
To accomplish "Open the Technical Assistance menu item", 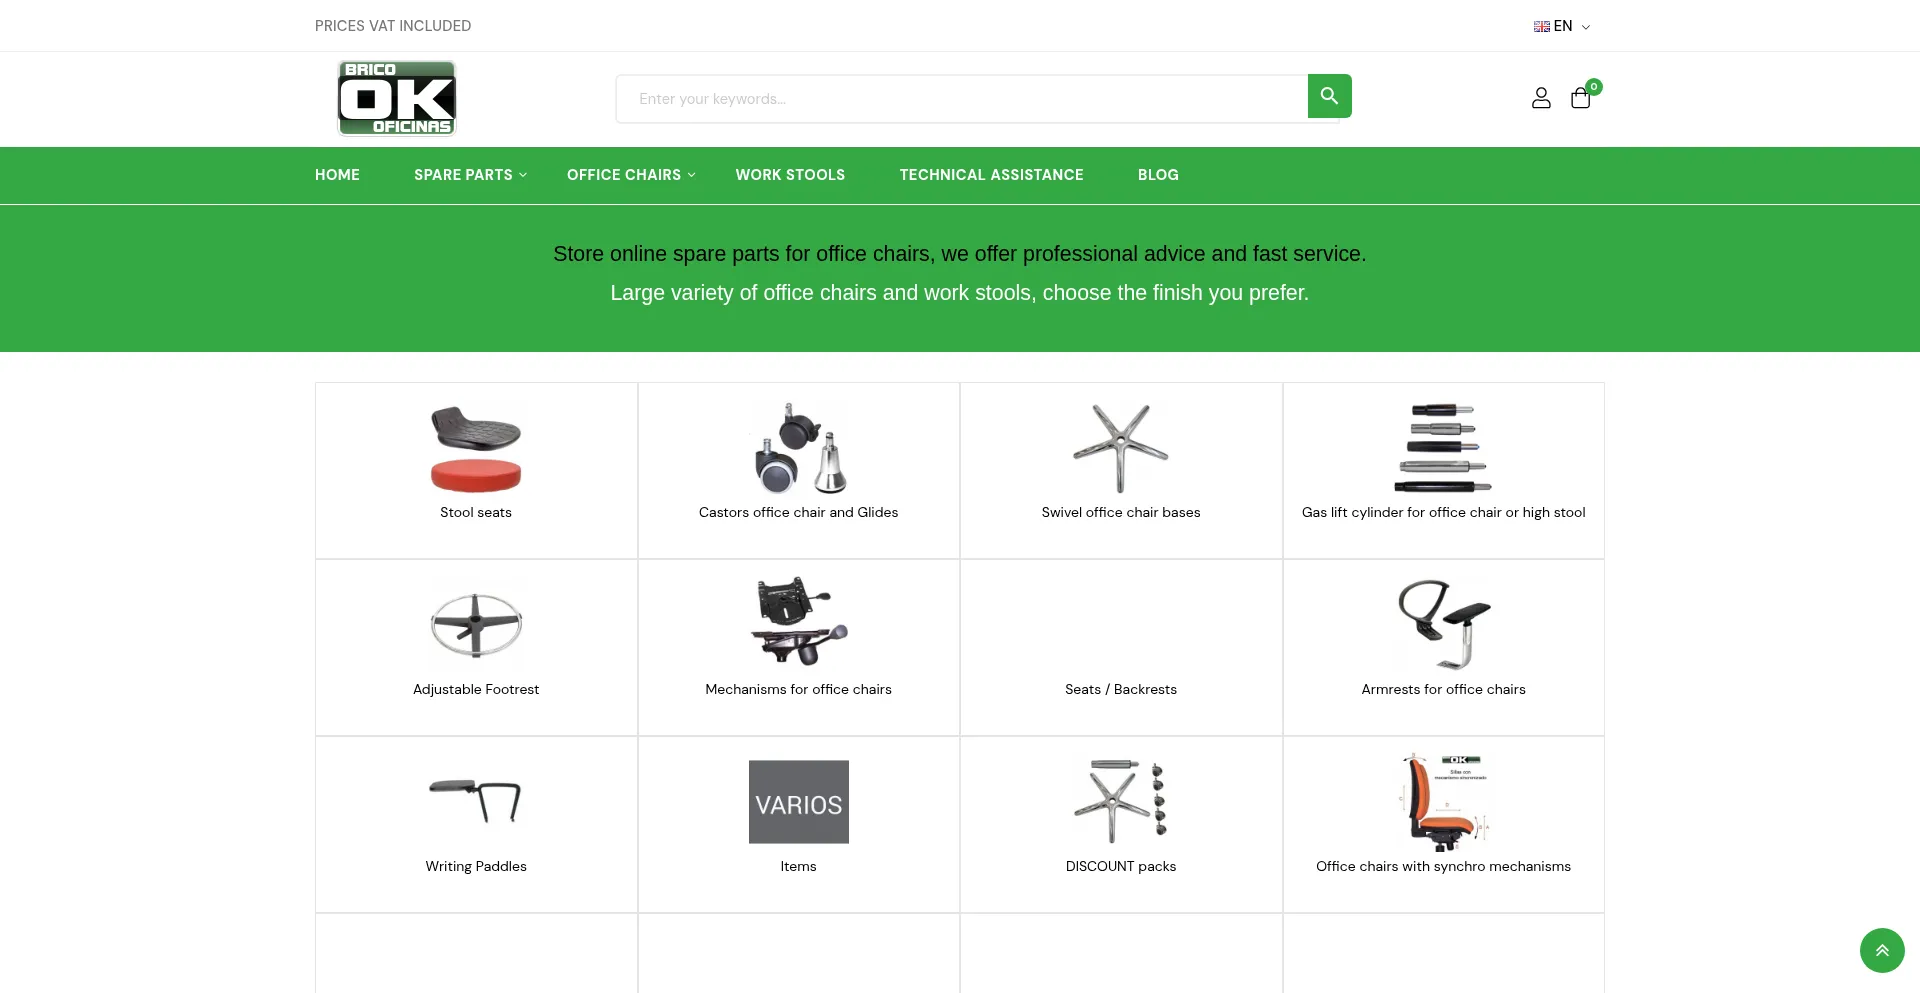I will (991, 175).
